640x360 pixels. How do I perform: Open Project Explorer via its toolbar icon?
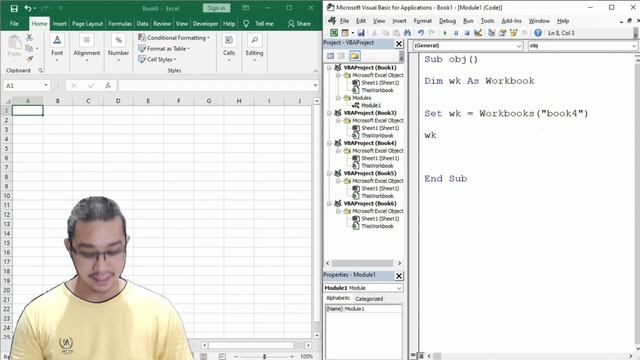pyautogui.click(x=491, y=33)
